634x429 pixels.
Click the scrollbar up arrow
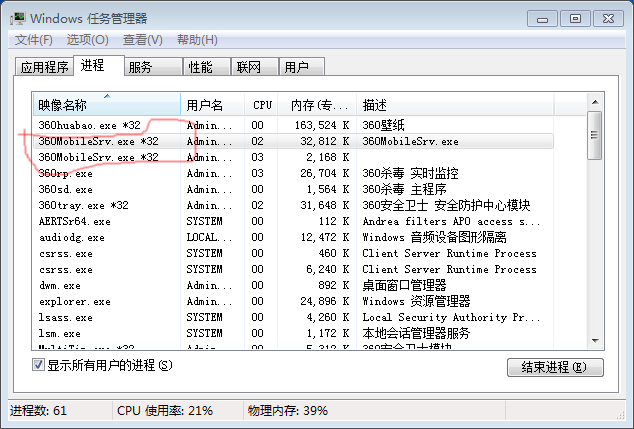pyautogui.click(x=595, y=102)
